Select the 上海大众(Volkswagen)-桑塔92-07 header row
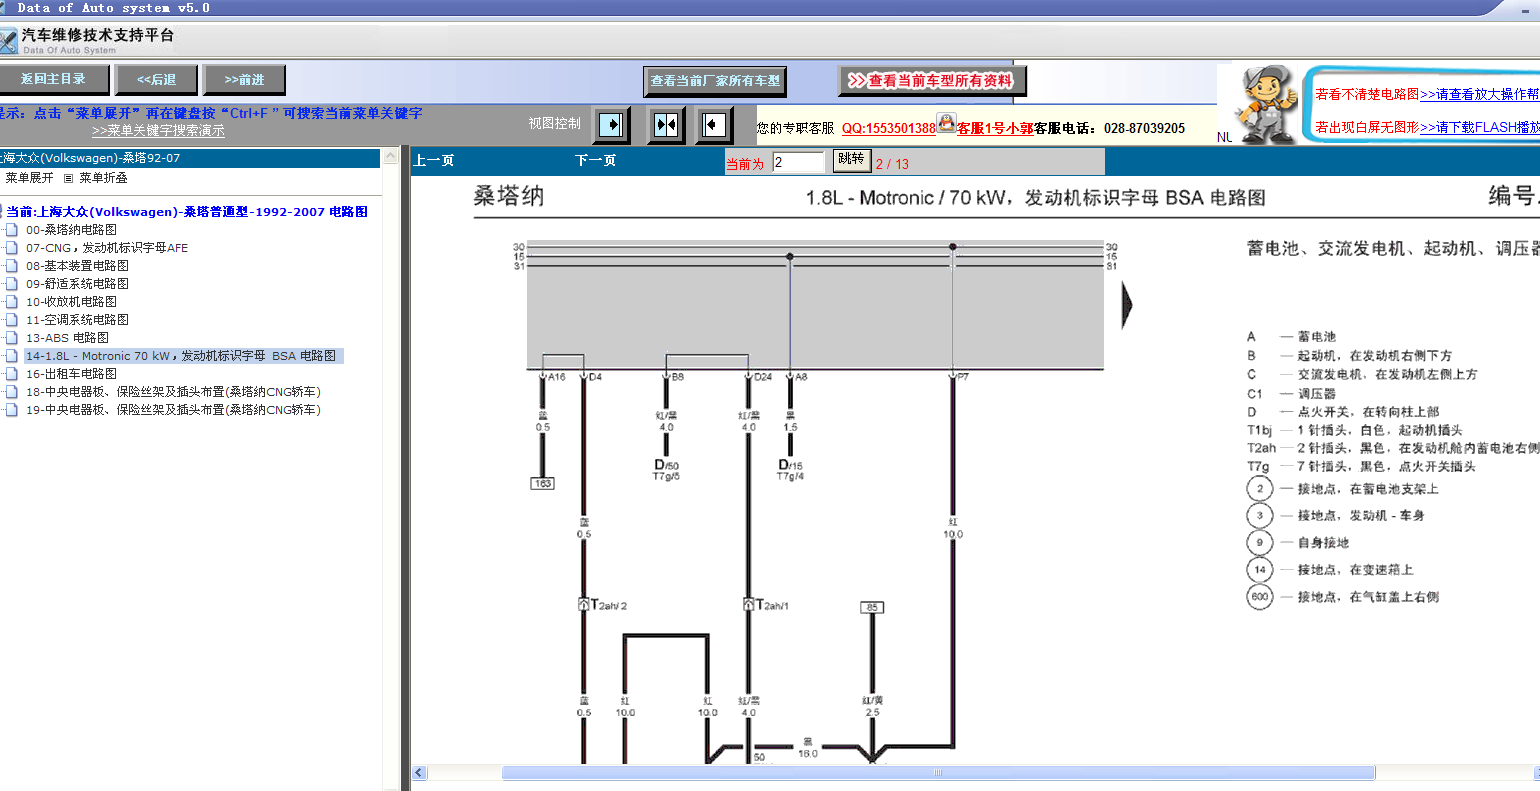1540x791 pixels. tap(190, 158)
